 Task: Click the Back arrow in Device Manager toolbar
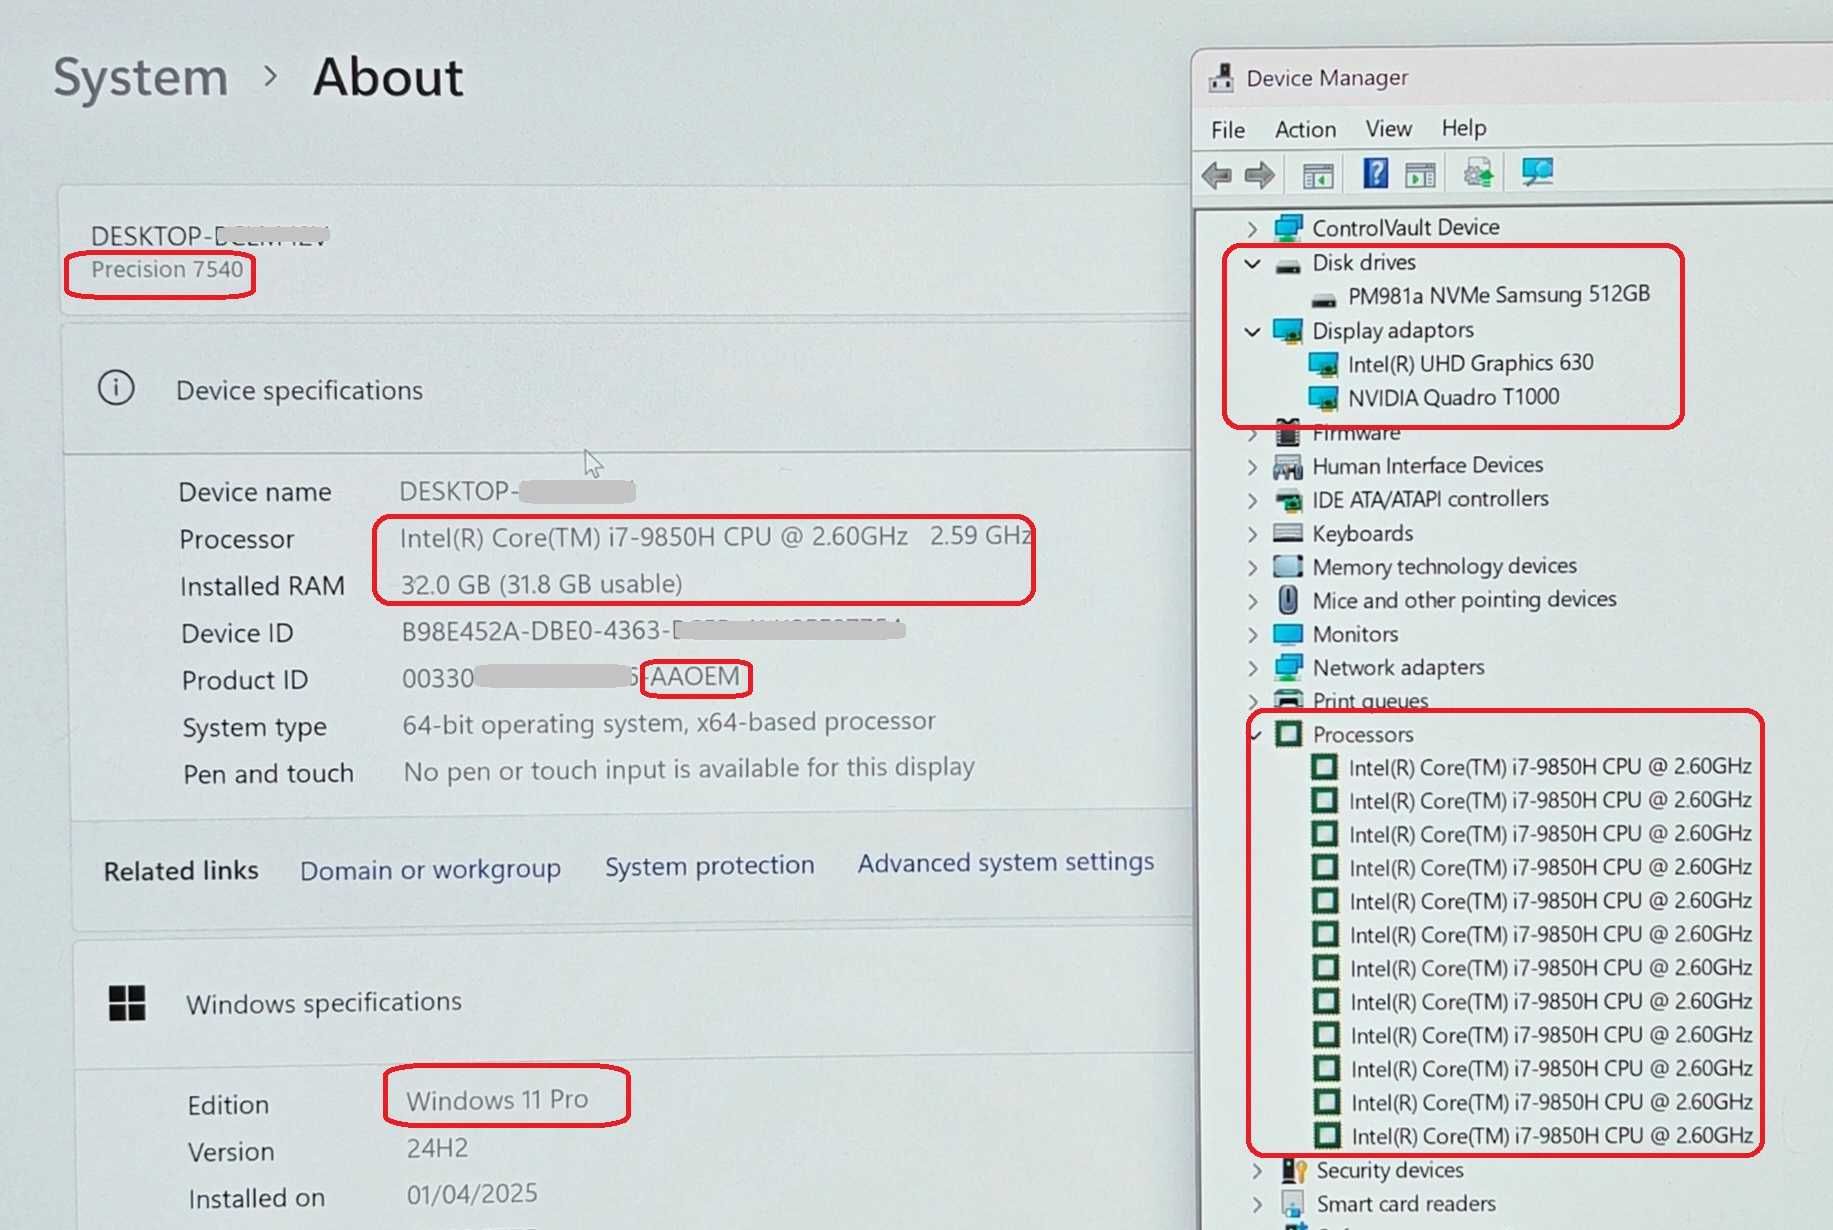point(1216,175)
